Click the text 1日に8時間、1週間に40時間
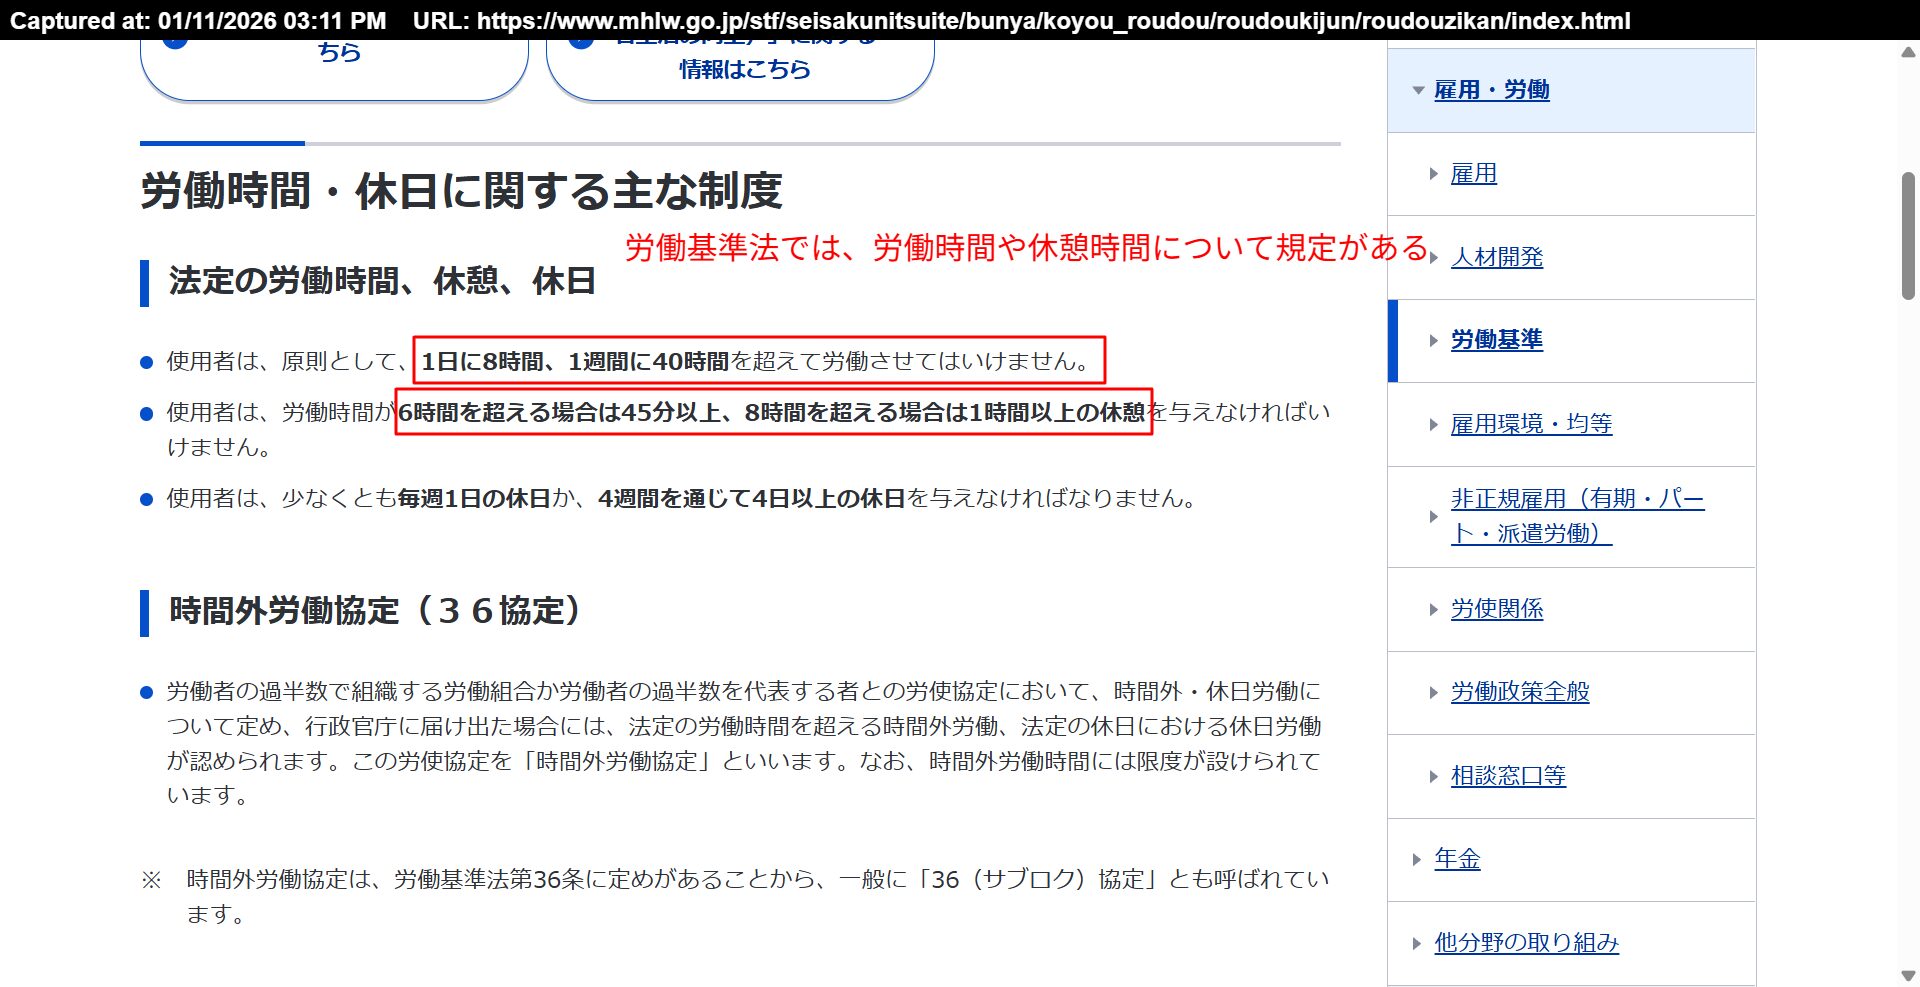Image resolution: width=1920 pixels, height=987 pixels. point(575,361)
